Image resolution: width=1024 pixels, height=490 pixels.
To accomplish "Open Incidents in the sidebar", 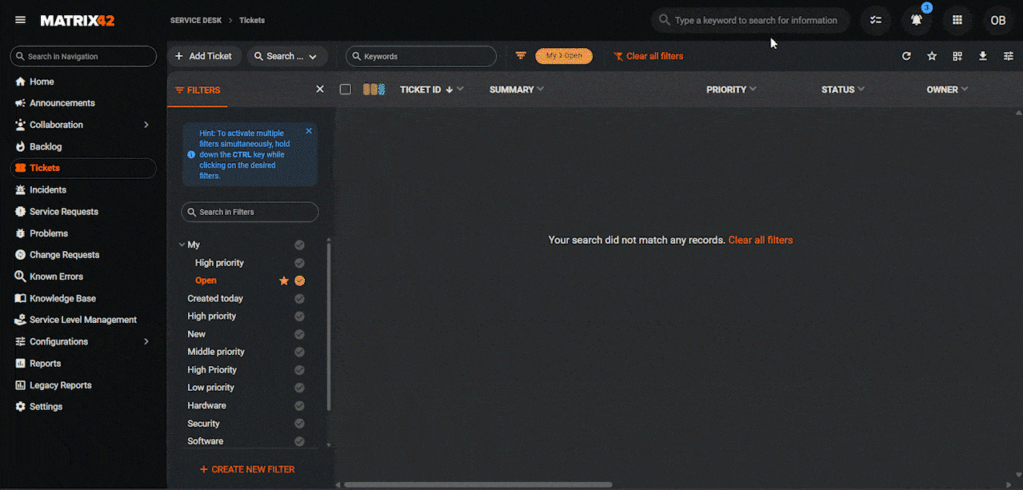I will [48, 190].
